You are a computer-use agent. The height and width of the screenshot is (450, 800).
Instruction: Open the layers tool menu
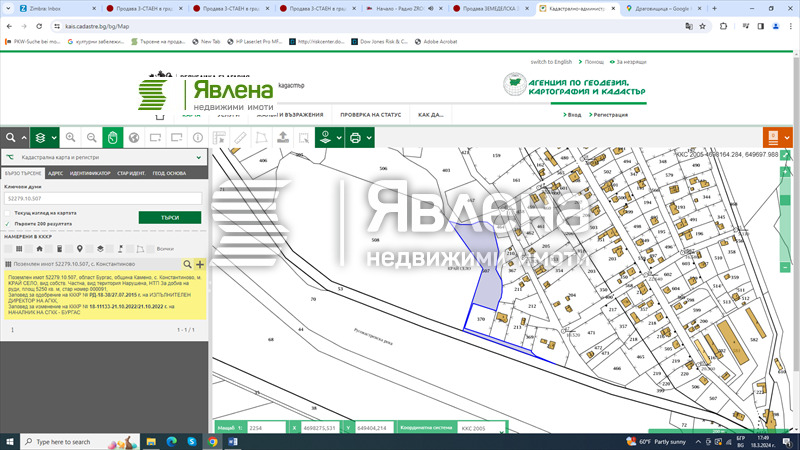coord(45,137)
